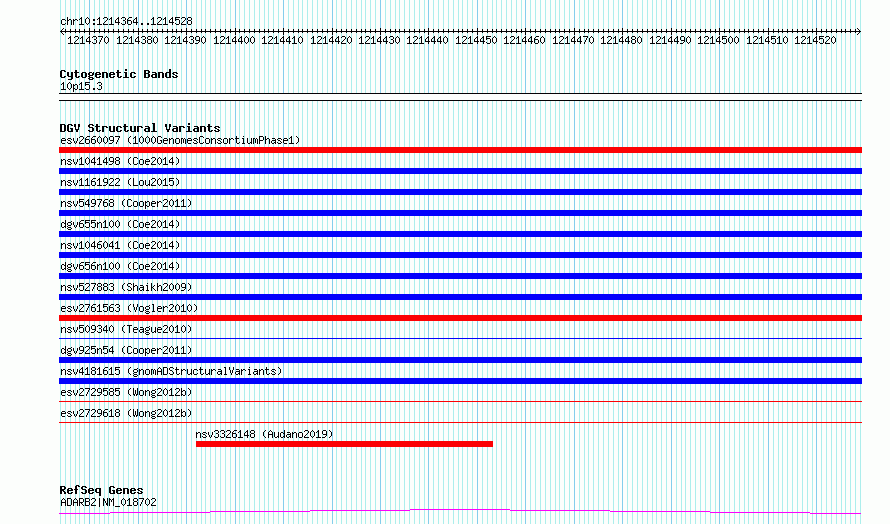890x524 pixels.
Task: Click ruler position 1214390
Action: click(185, 40)
